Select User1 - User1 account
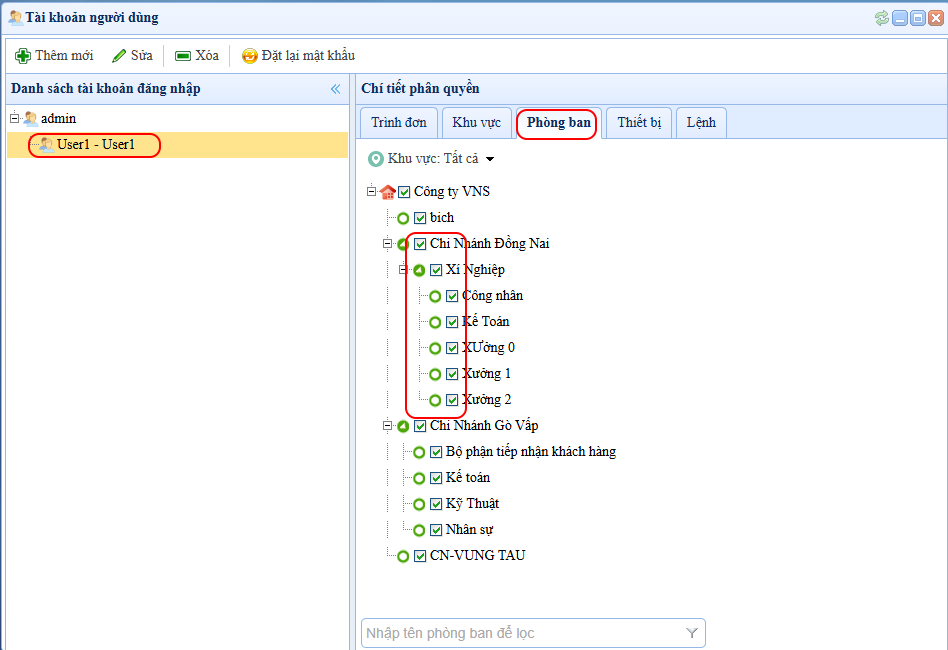This screenshot has height=650, width=948. pyautogui.click(x=95, y=145)
